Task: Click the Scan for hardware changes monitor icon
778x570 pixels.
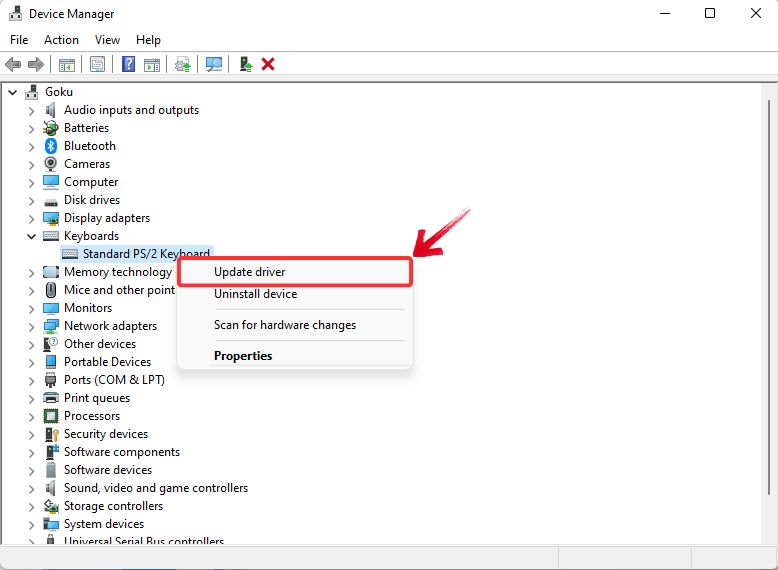Action: point(214,64)
